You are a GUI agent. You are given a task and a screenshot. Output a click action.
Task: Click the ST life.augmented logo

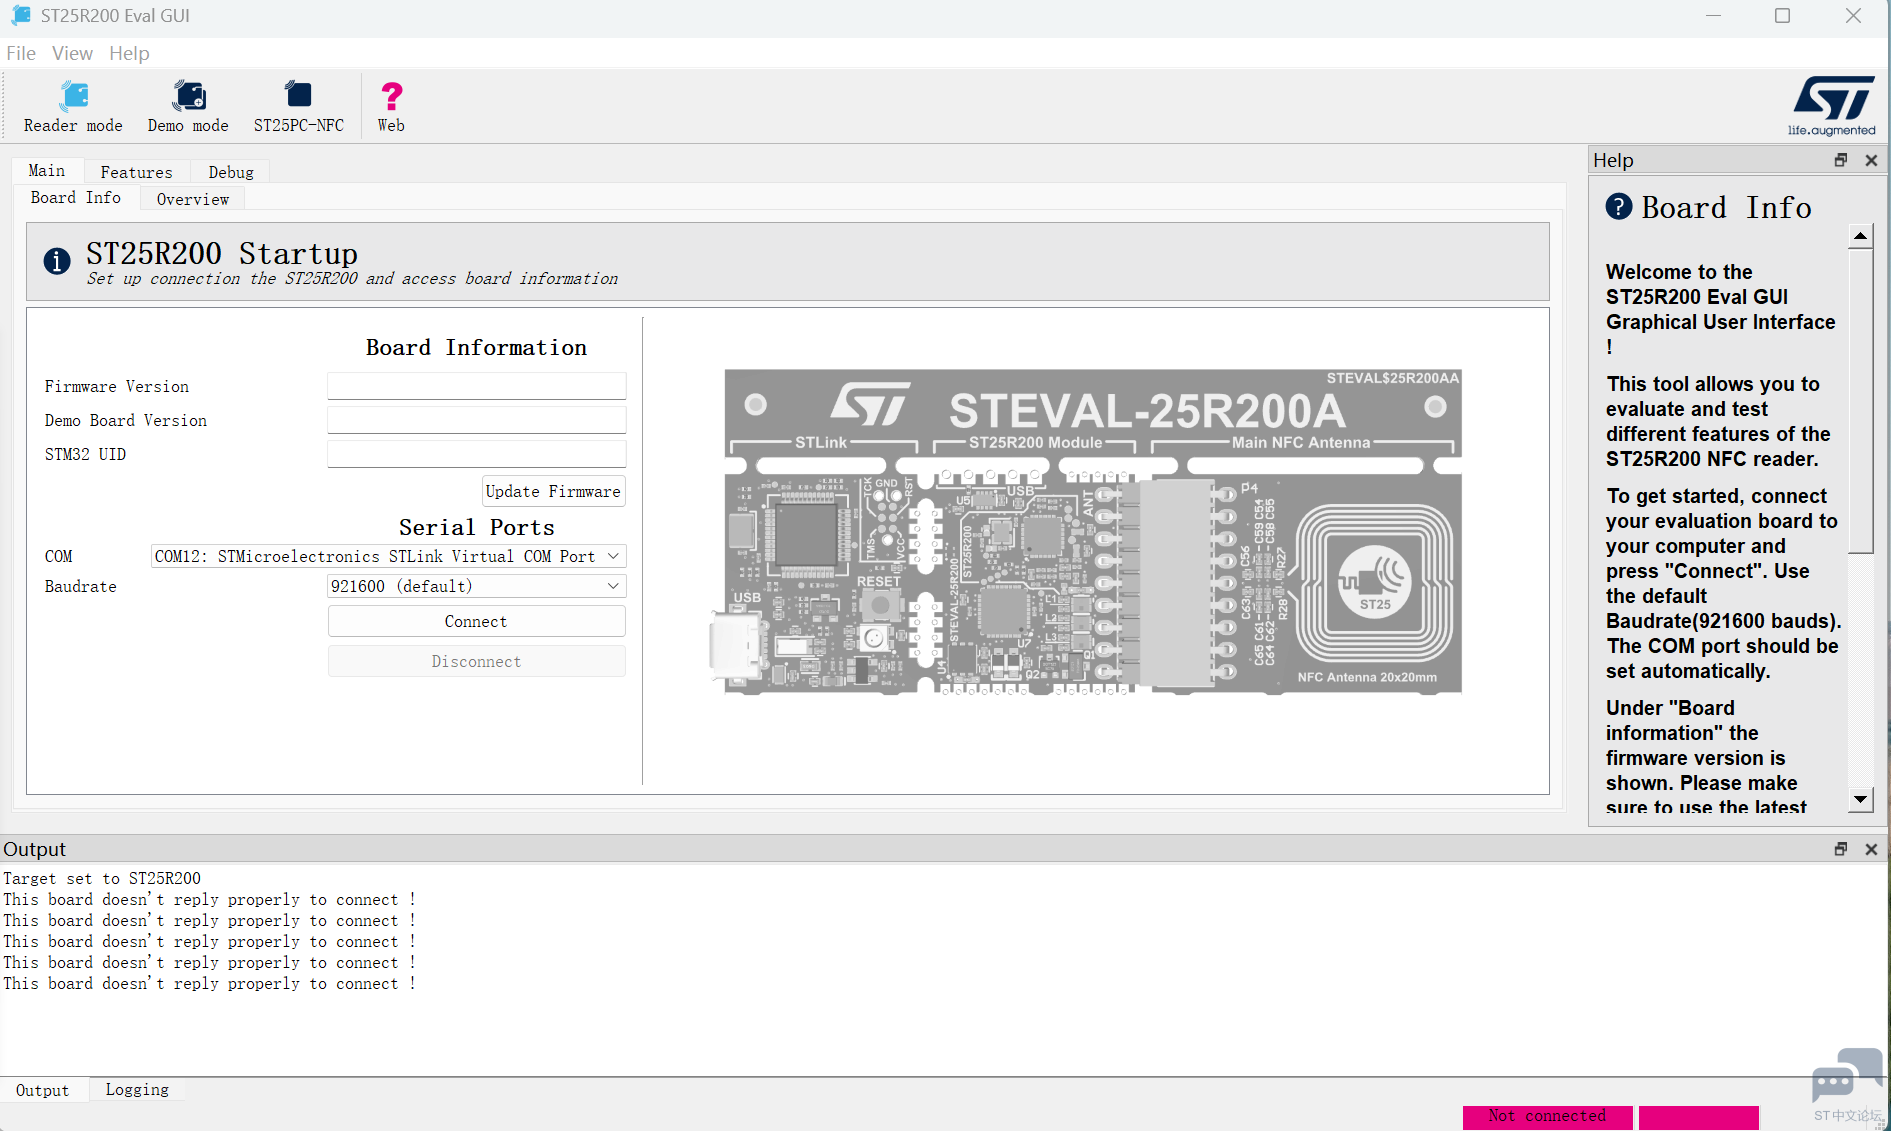pos(1833,105)
